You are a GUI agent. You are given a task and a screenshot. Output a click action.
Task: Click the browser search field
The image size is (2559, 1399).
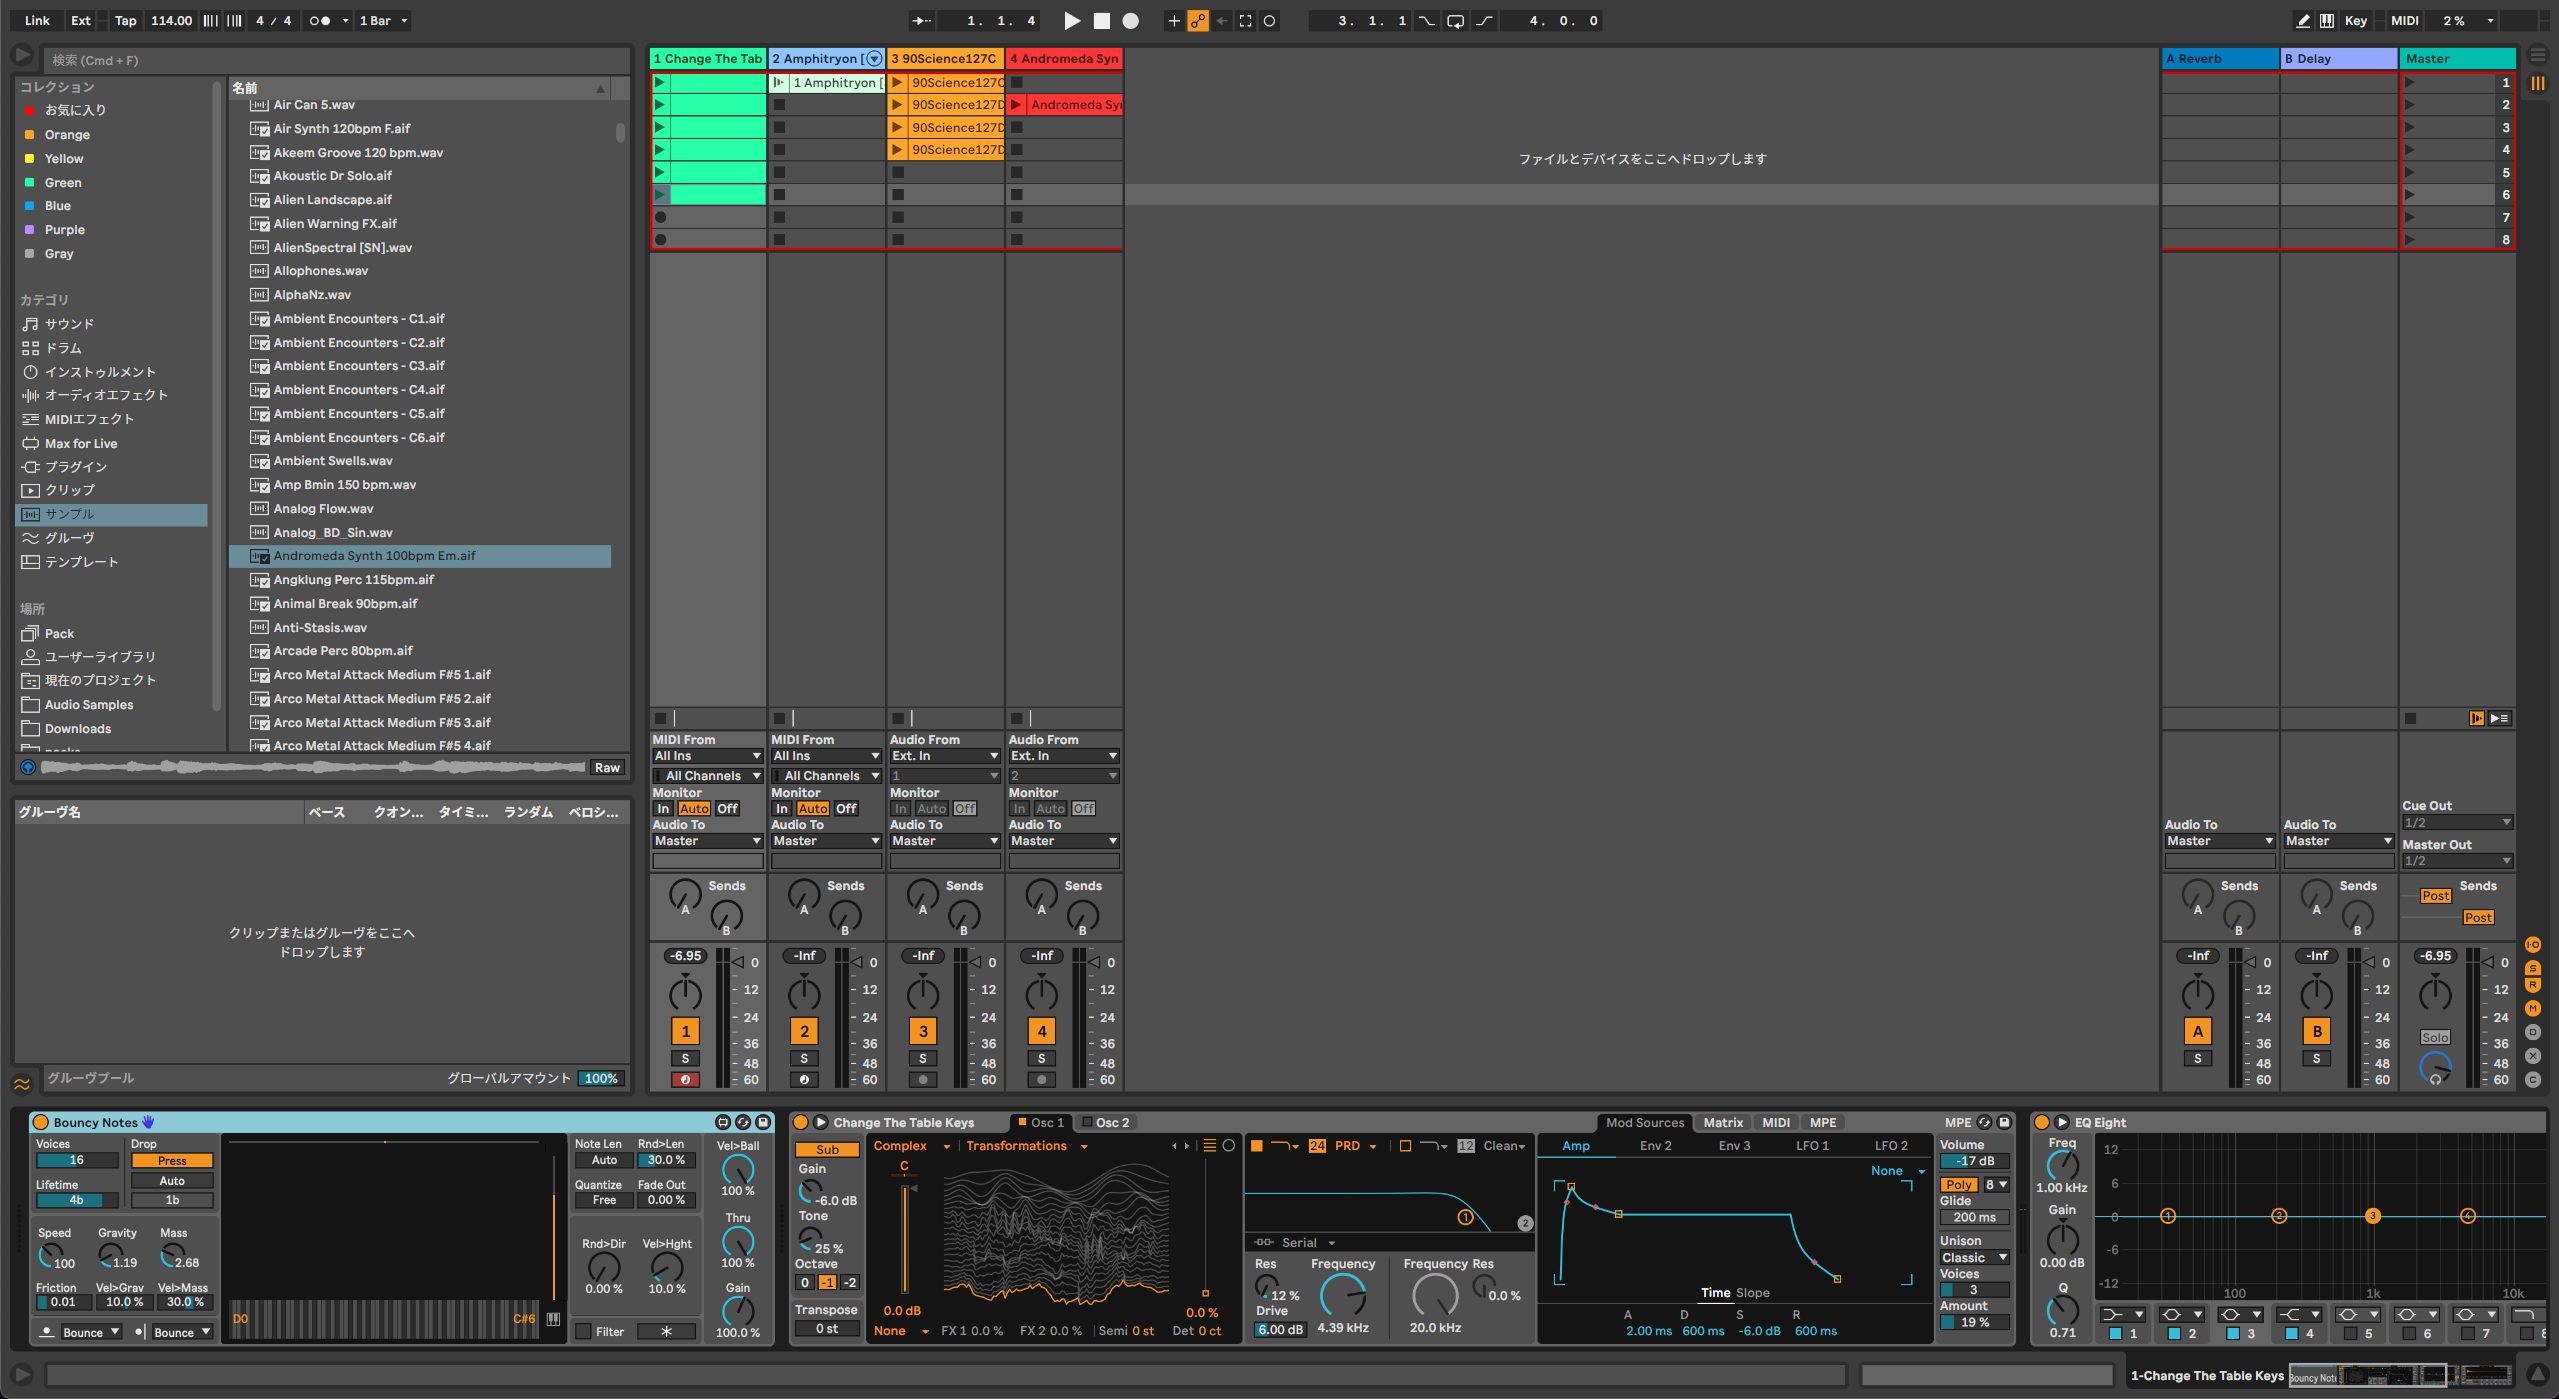click(x=338, y=60)
